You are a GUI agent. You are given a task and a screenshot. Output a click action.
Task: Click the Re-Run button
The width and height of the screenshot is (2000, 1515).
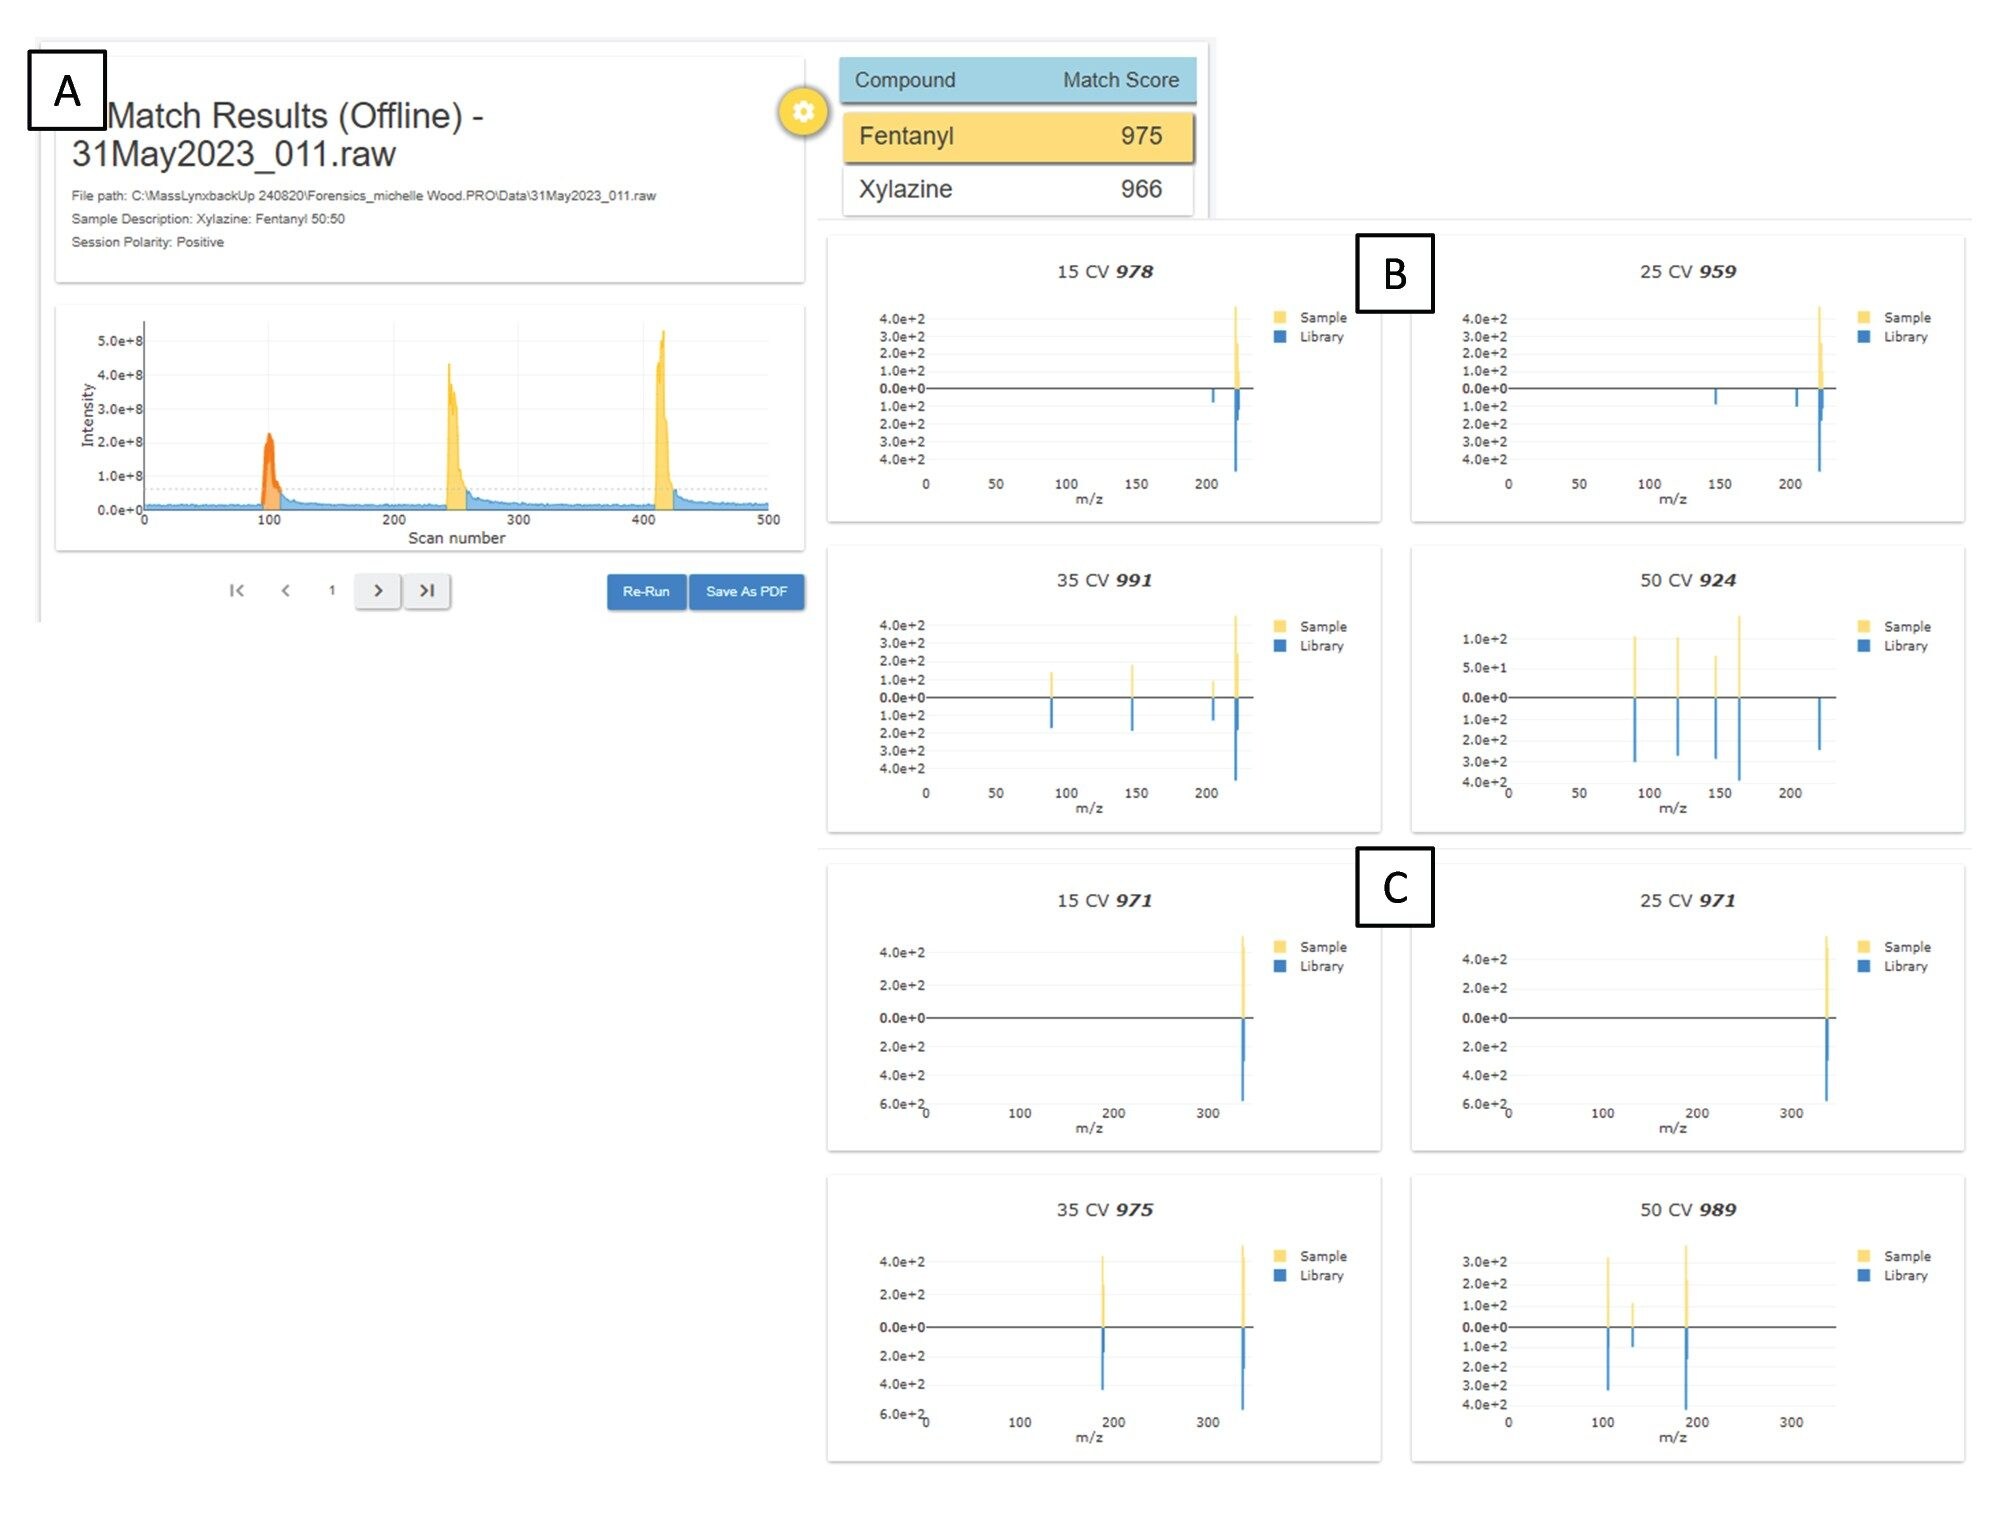point(646,592)
